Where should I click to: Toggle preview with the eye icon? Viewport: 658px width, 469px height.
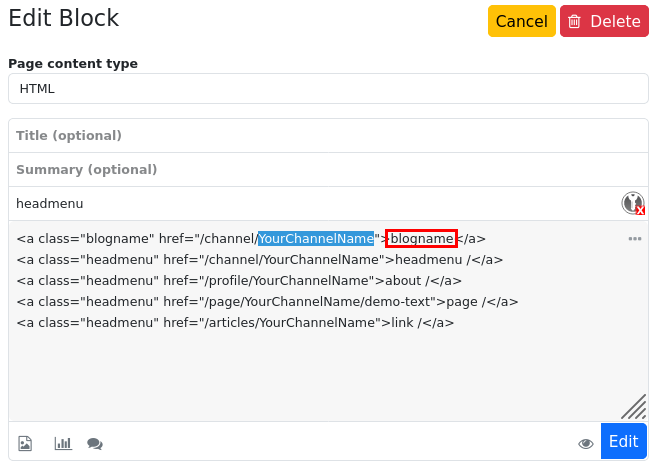(586, 443)
